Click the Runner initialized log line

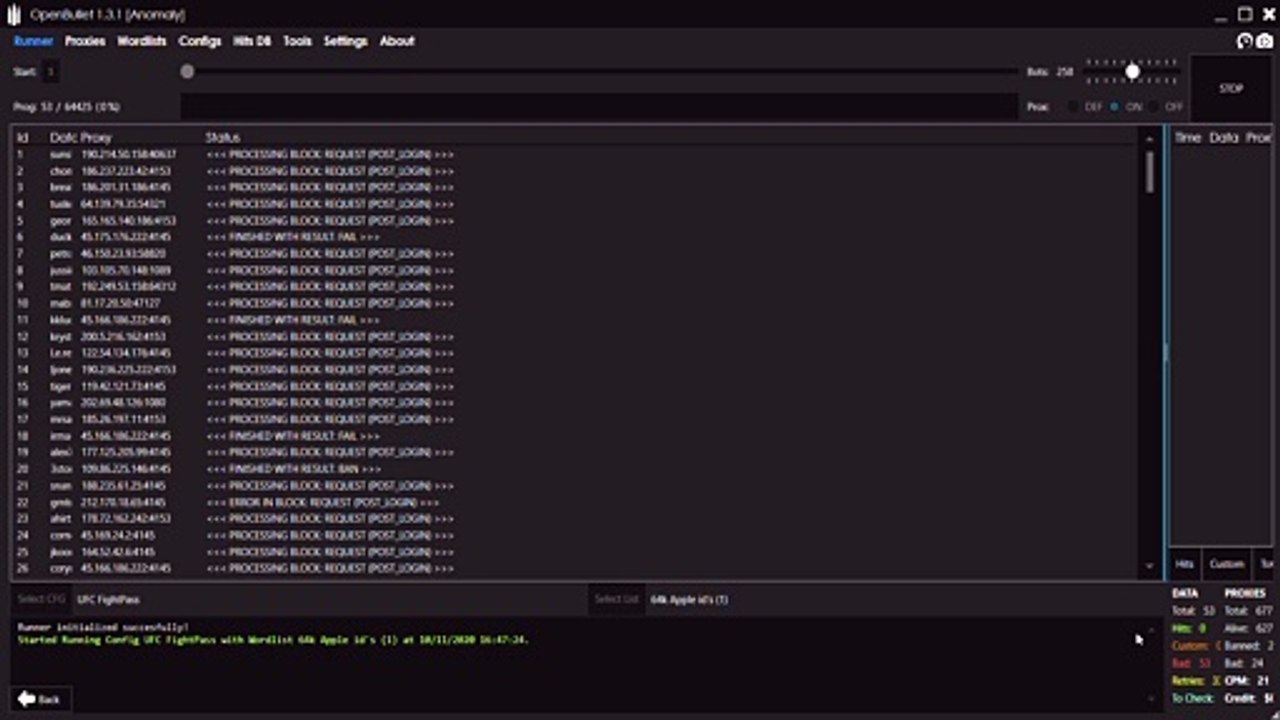(103, 627)
